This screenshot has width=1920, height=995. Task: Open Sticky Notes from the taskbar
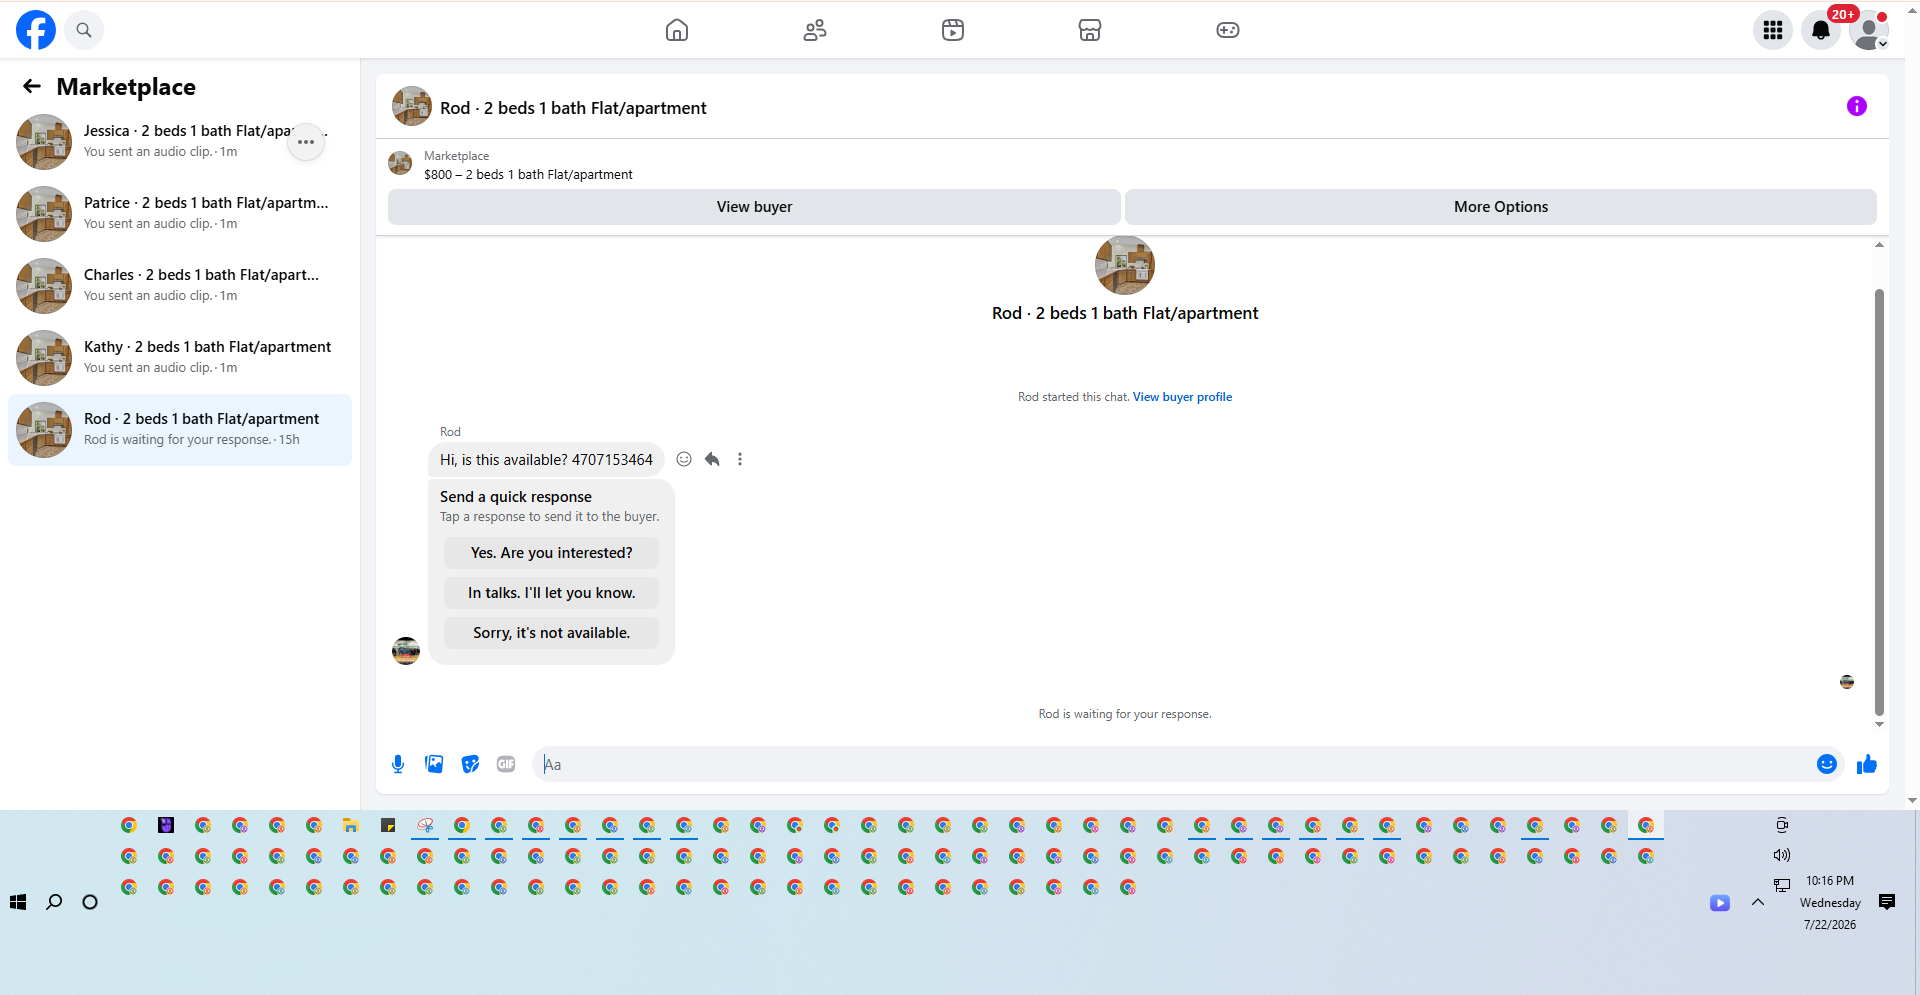[388, 825]
